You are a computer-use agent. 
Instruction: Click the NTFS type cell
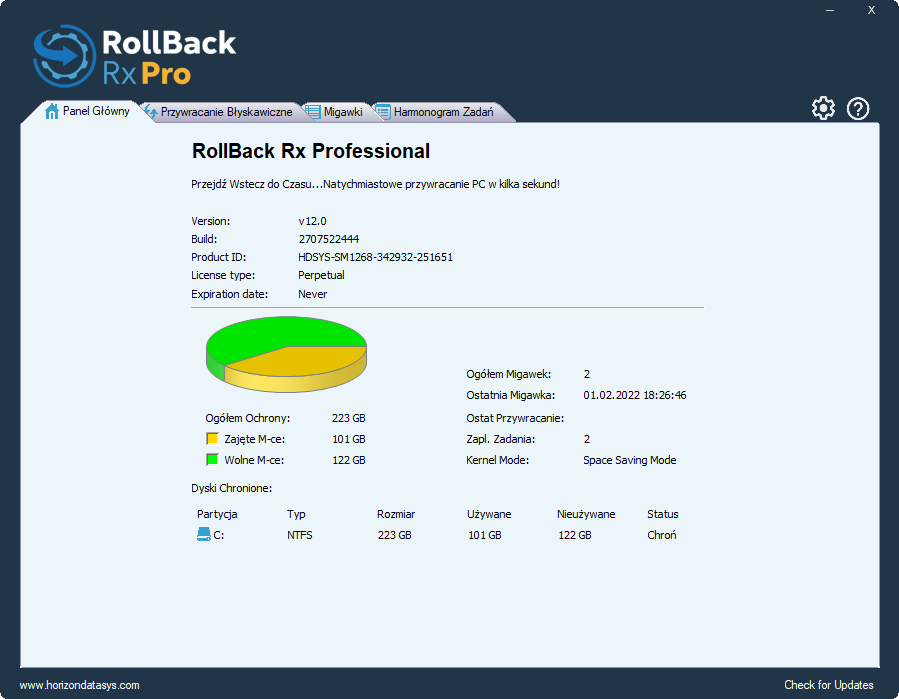click(299, 535)
